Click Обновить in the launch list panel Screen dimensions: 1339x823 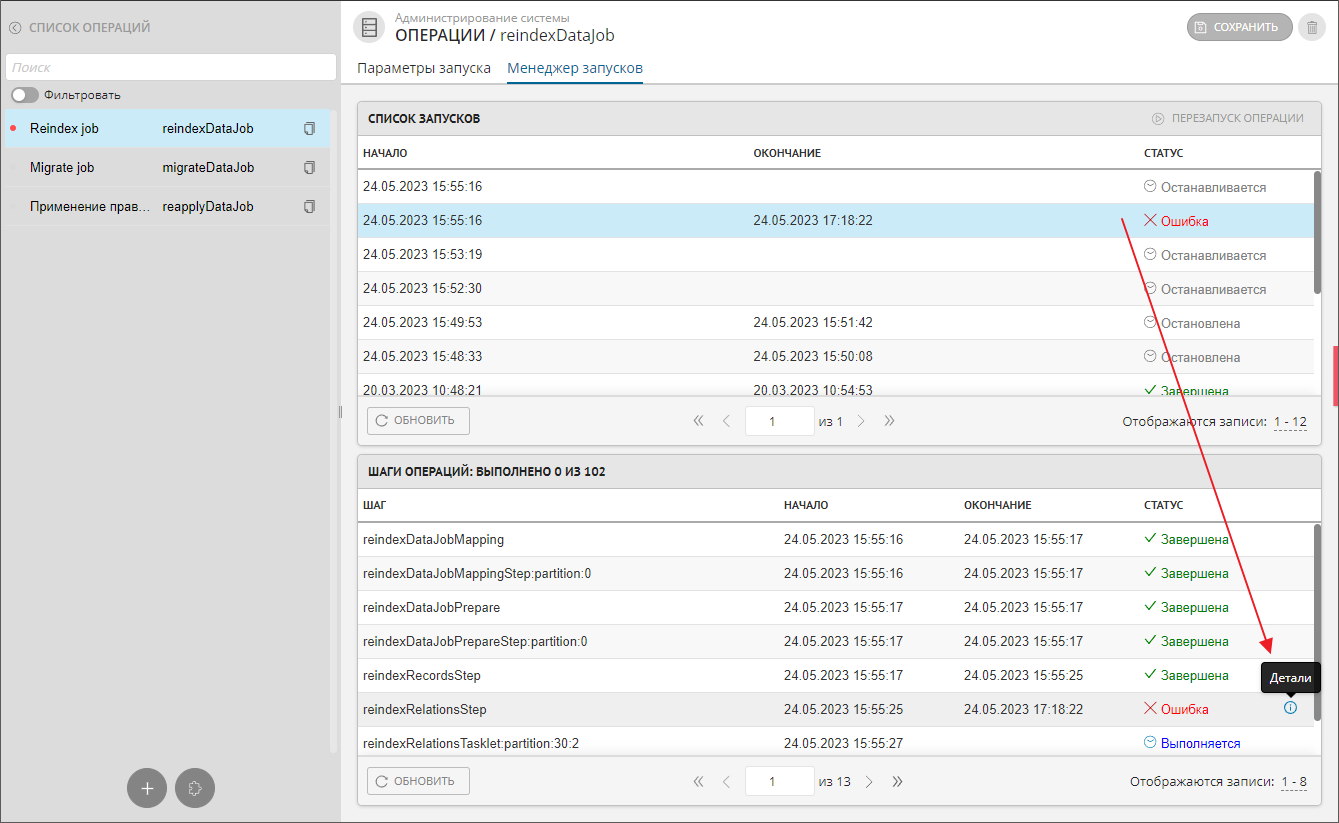tap(418, 421)
